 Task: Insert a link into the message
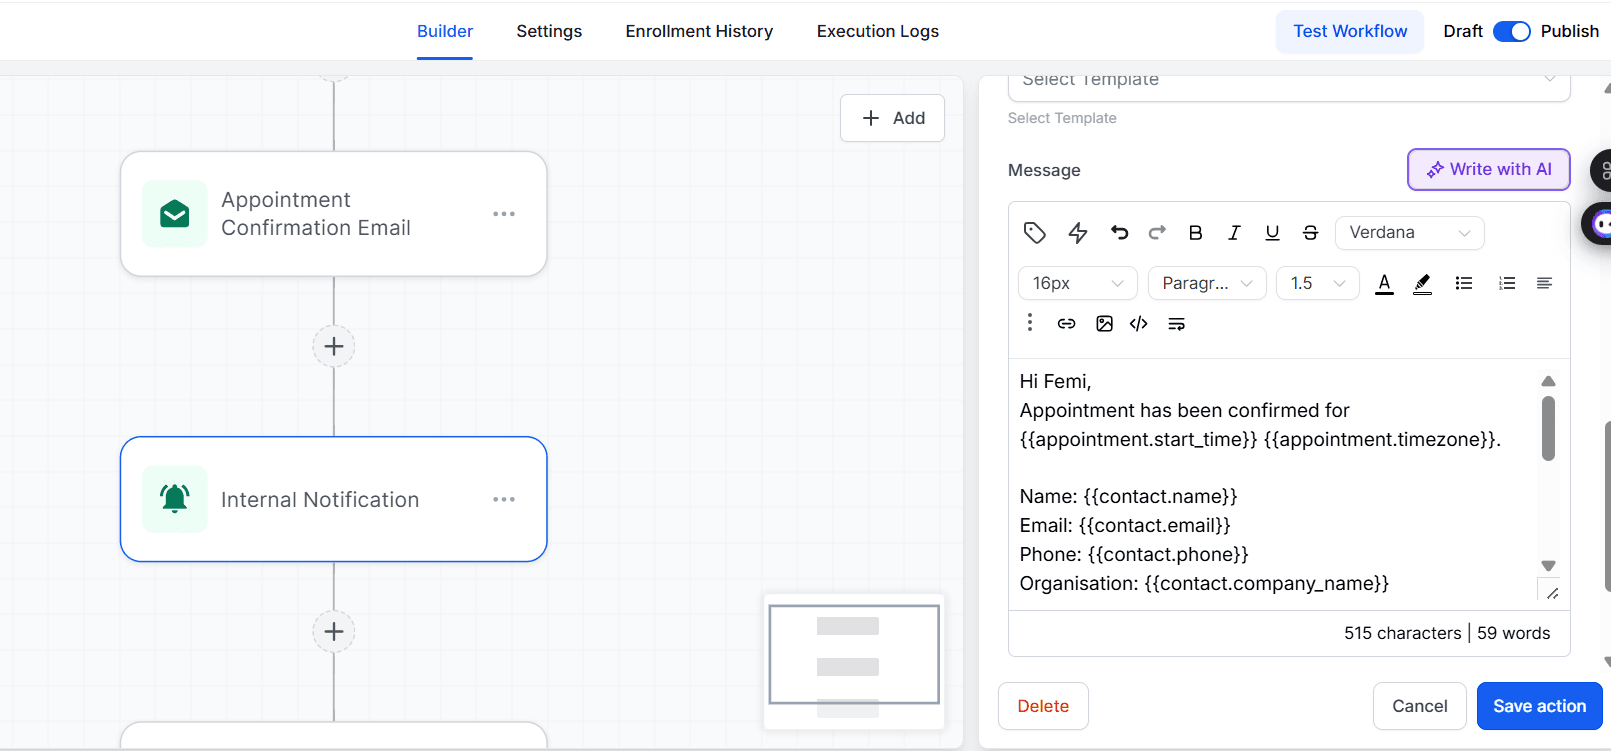pyautogui.click(x=1066, y=323)
